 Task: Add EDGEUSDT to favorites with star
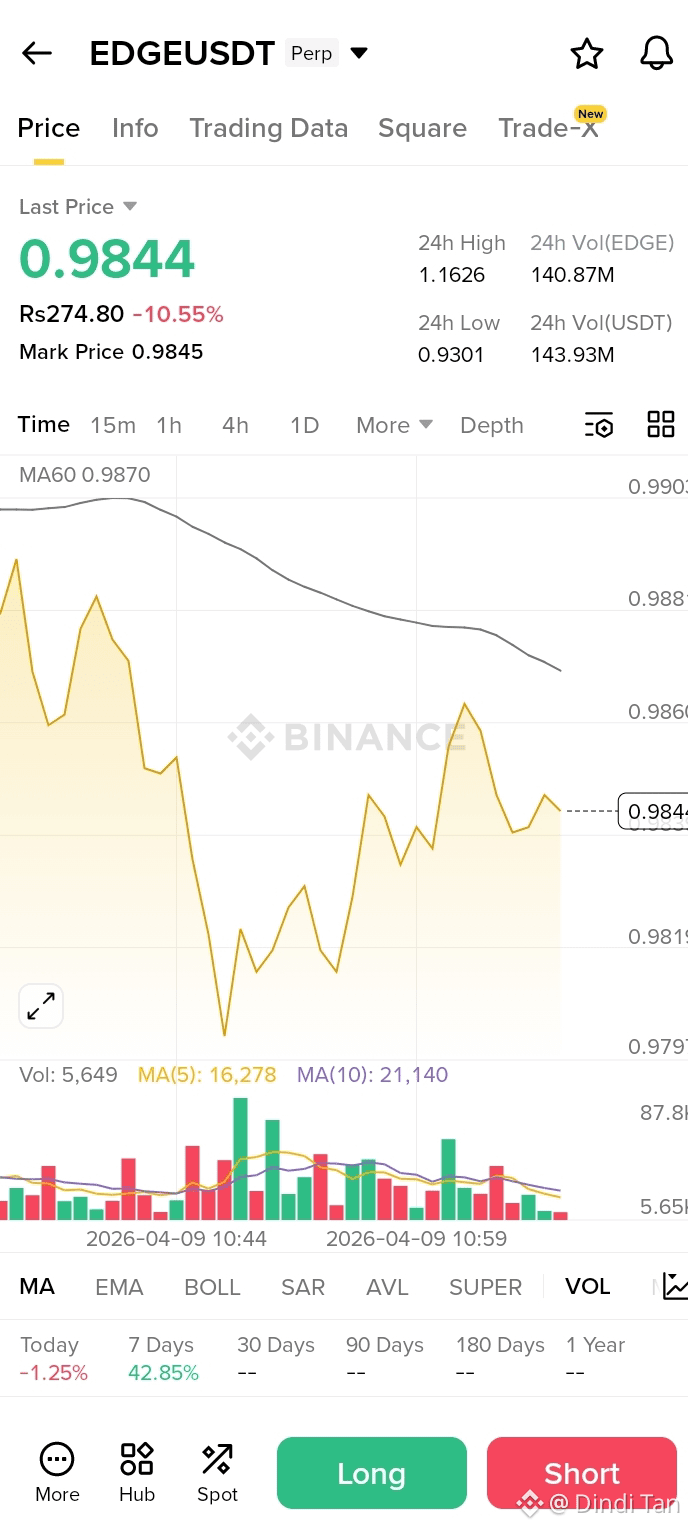click(587, 53)
